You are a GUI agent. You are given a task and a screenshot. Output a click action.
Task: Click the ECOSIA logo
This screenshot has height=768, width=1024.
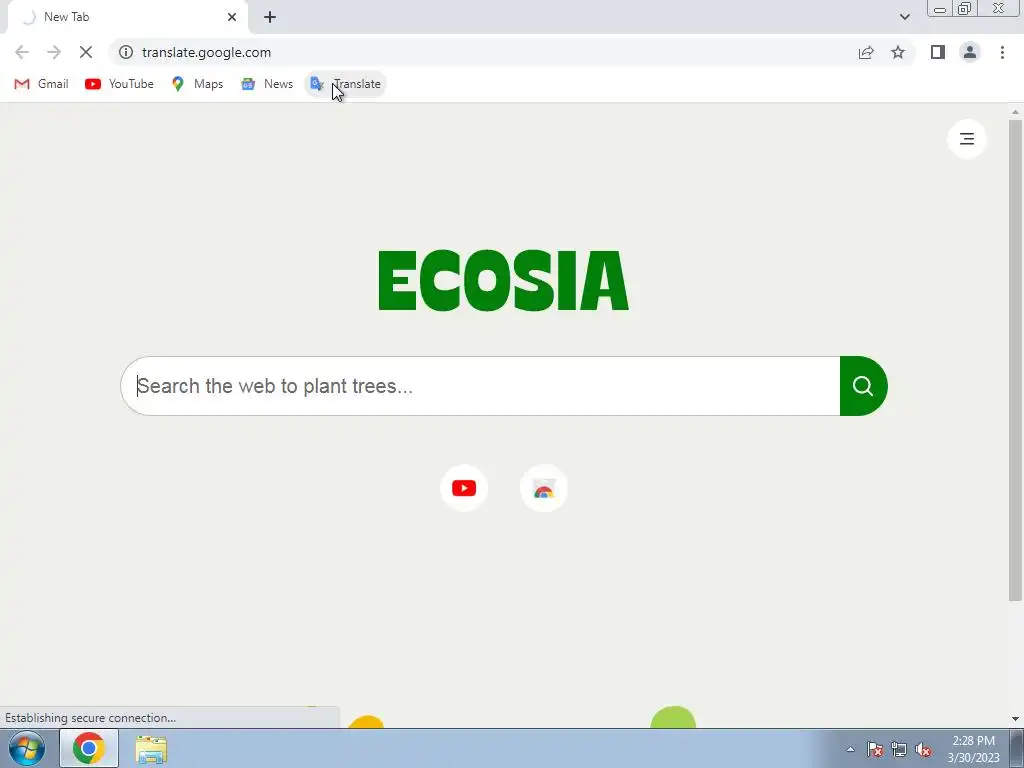click(504, 280)
